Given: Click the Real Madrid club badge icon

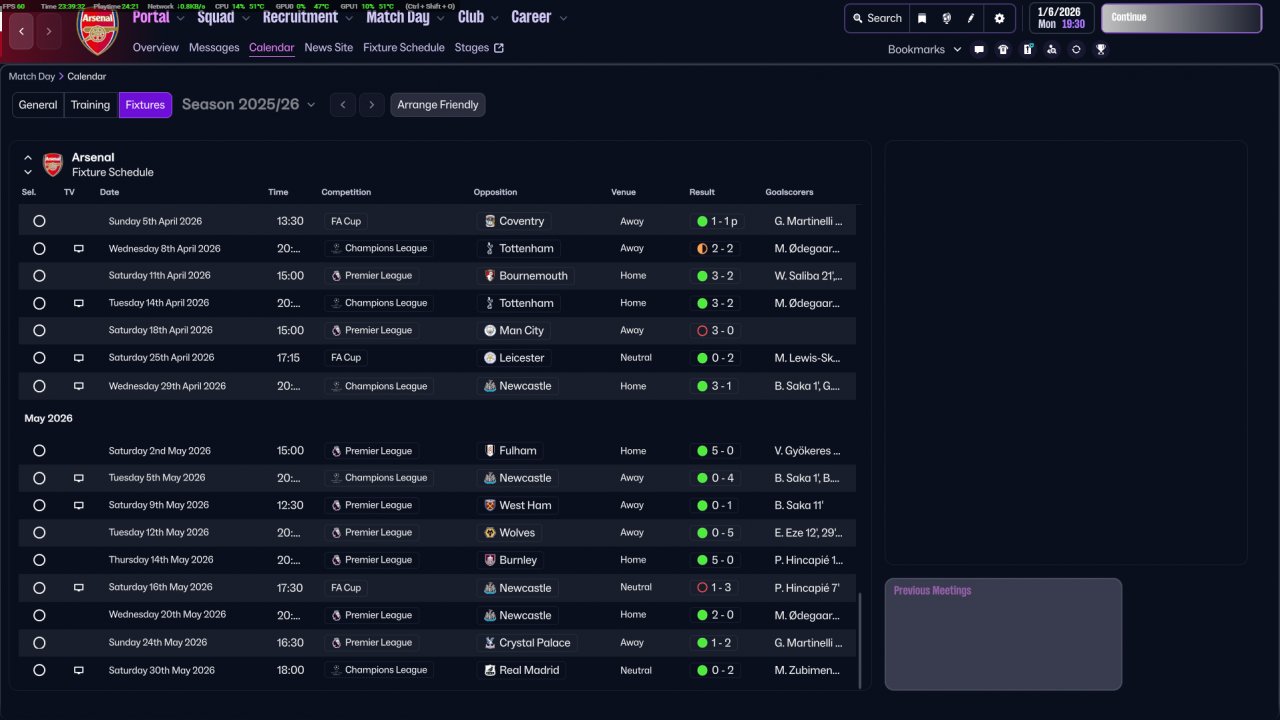Looking at the screenshot, I should 490,670.
